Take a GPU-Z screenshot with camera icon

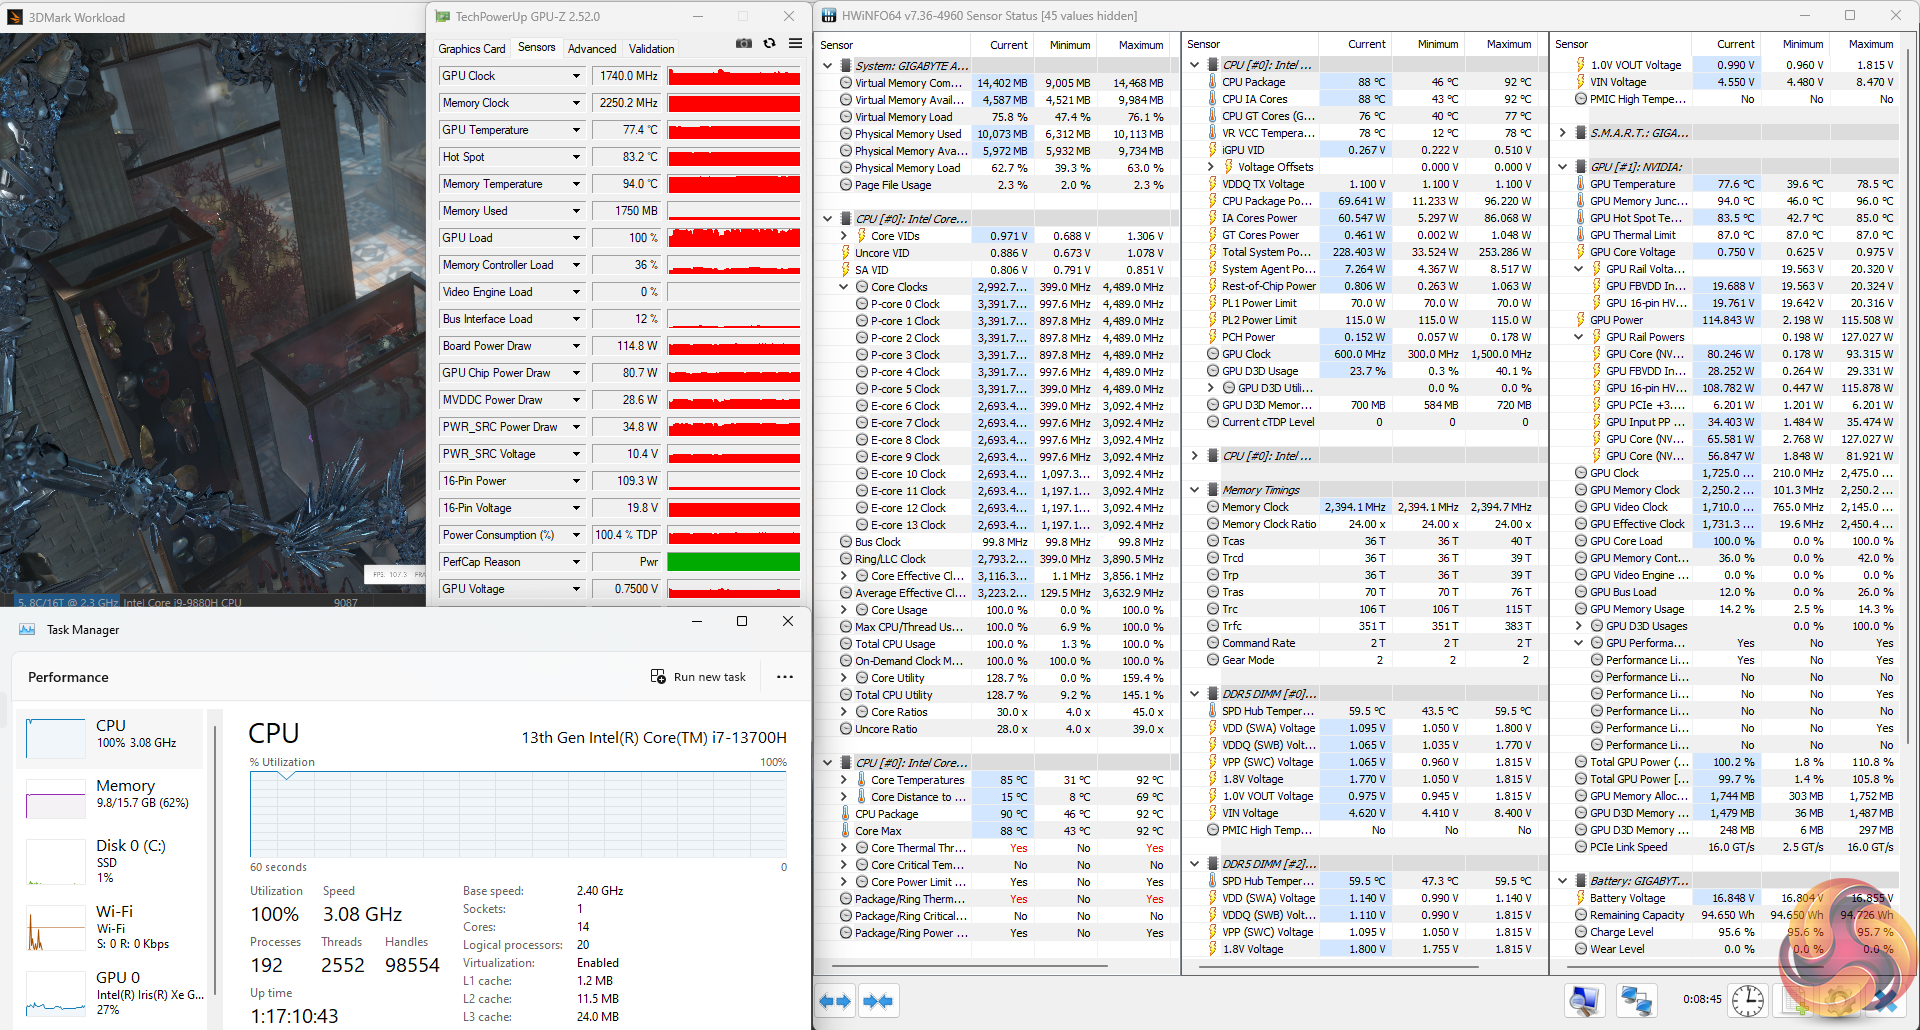743,44
